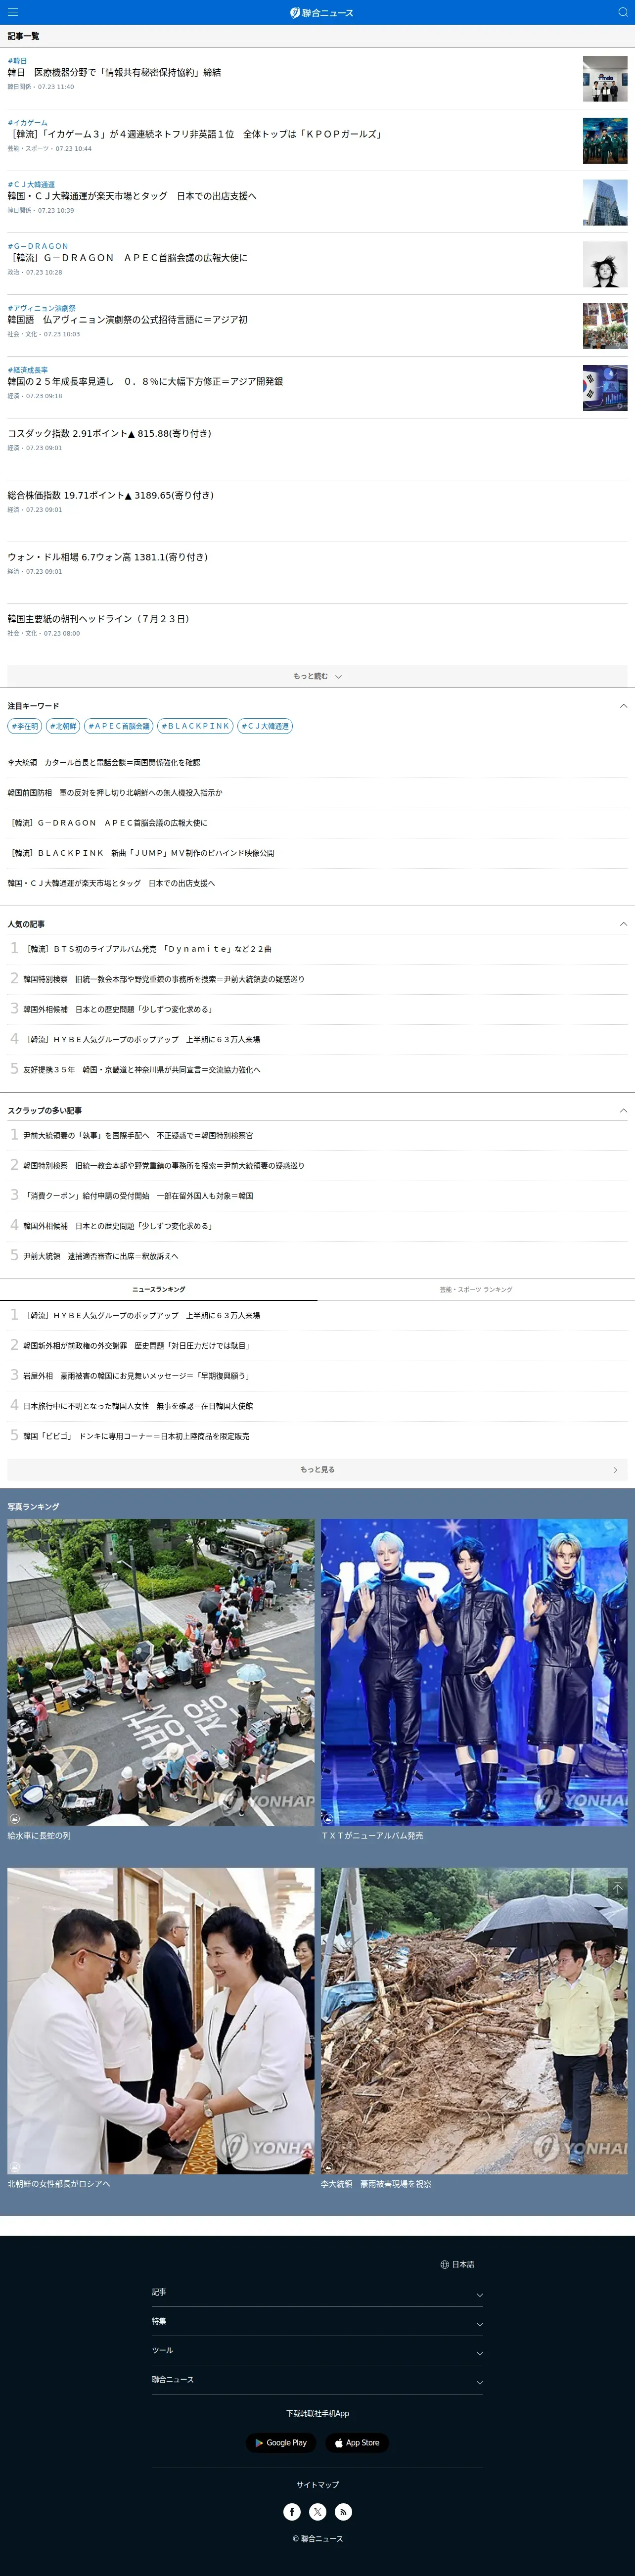Image resolution: width=635 pixels, height=2576 pixels.
Task: Select the ニュースランキング tab
Action: [159, 1289]
